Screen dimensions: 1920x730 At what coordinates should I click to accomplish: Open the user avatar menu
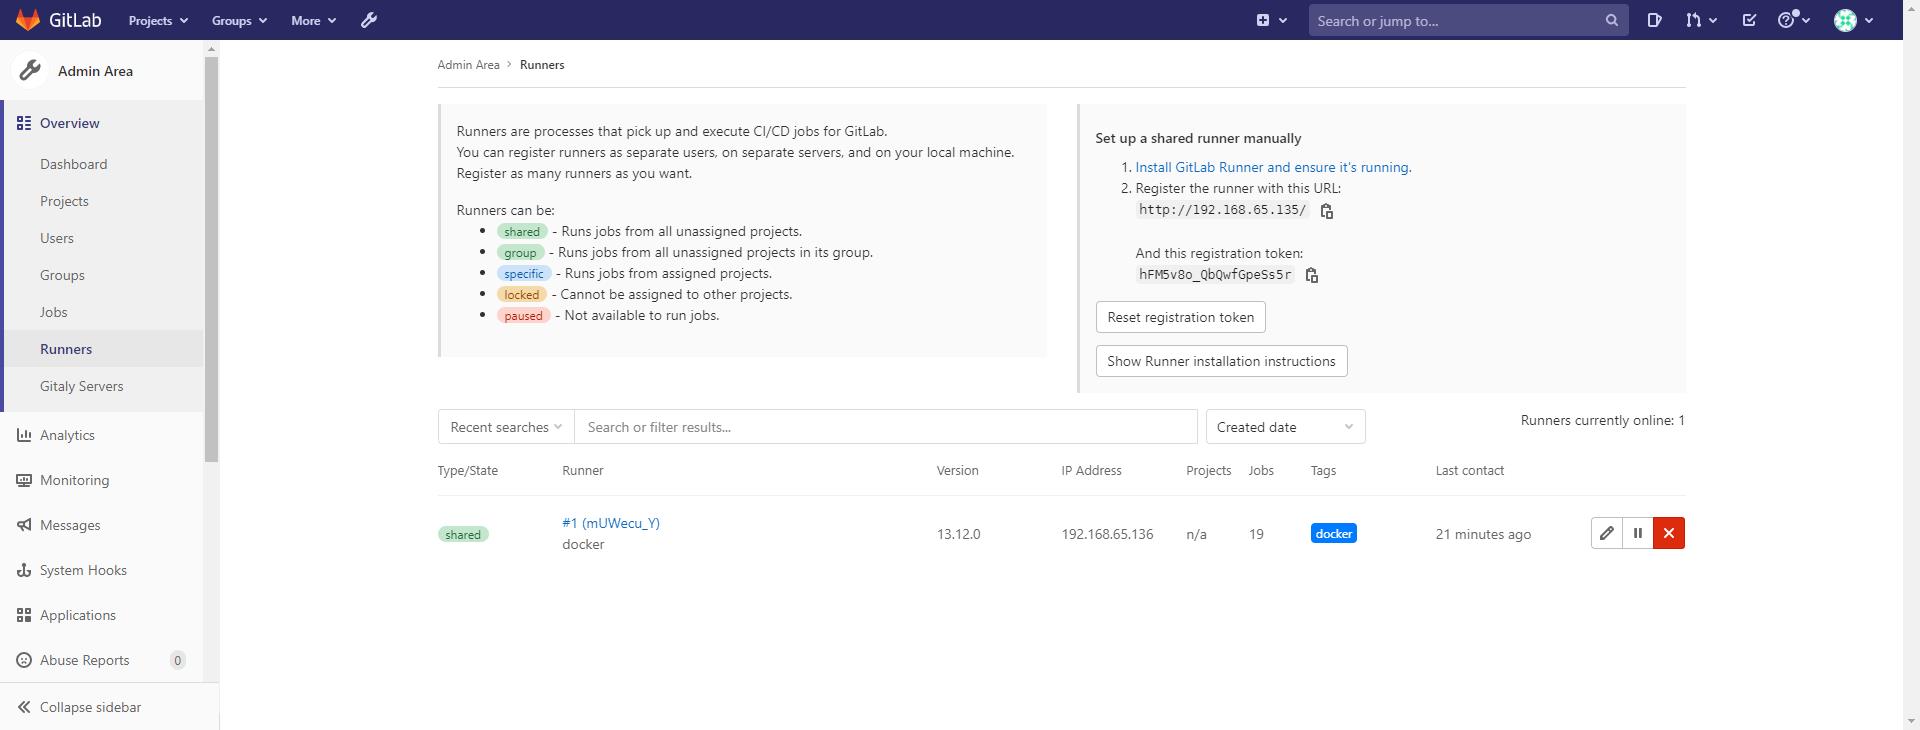point(1853,20)
